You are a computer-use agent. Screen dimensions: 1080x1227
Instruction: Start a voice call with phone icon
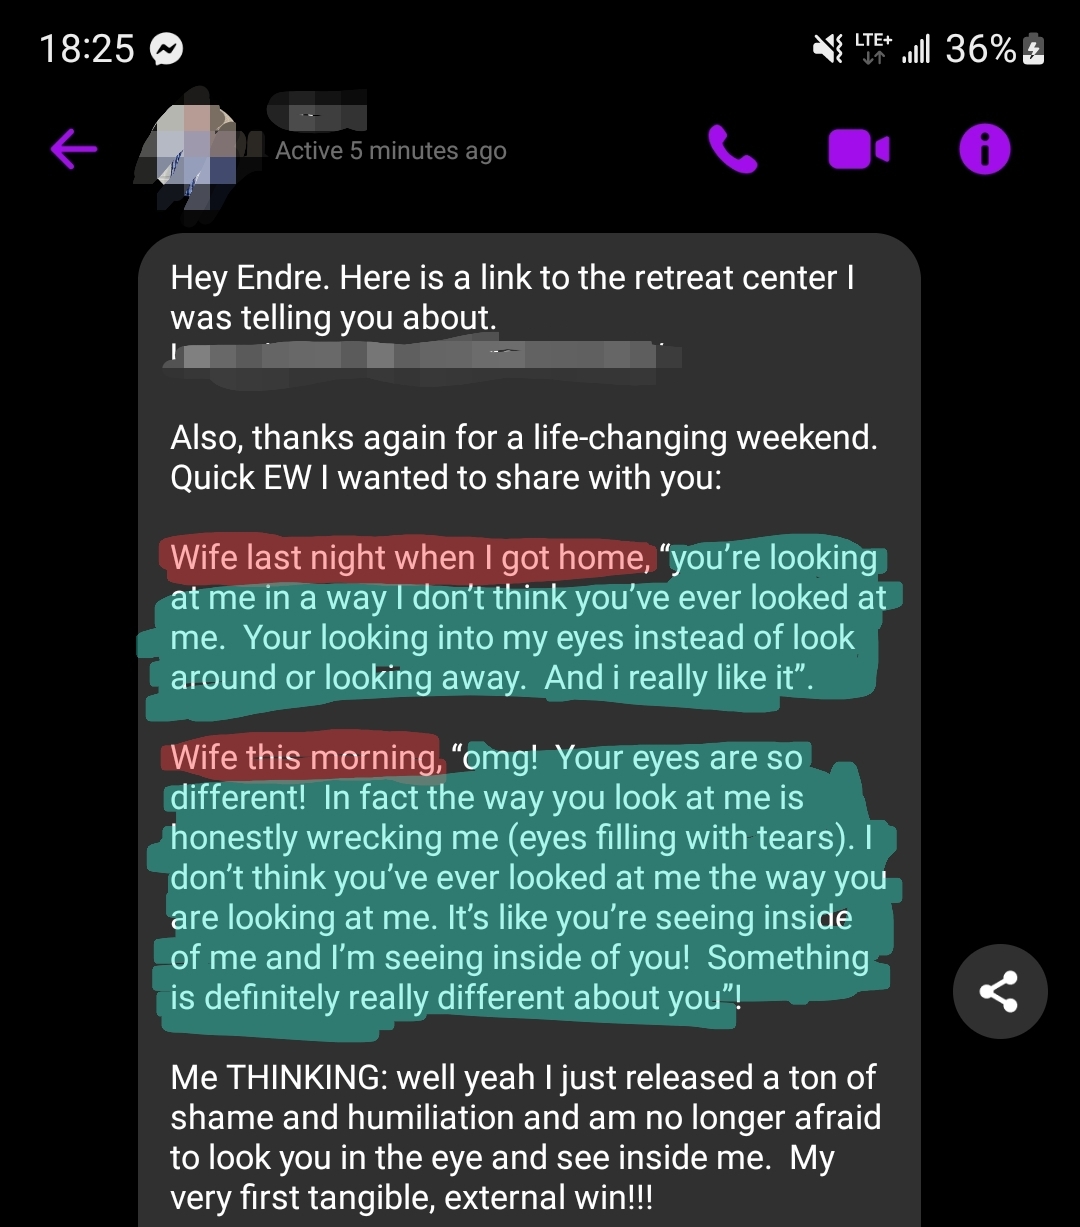point(733,150)
